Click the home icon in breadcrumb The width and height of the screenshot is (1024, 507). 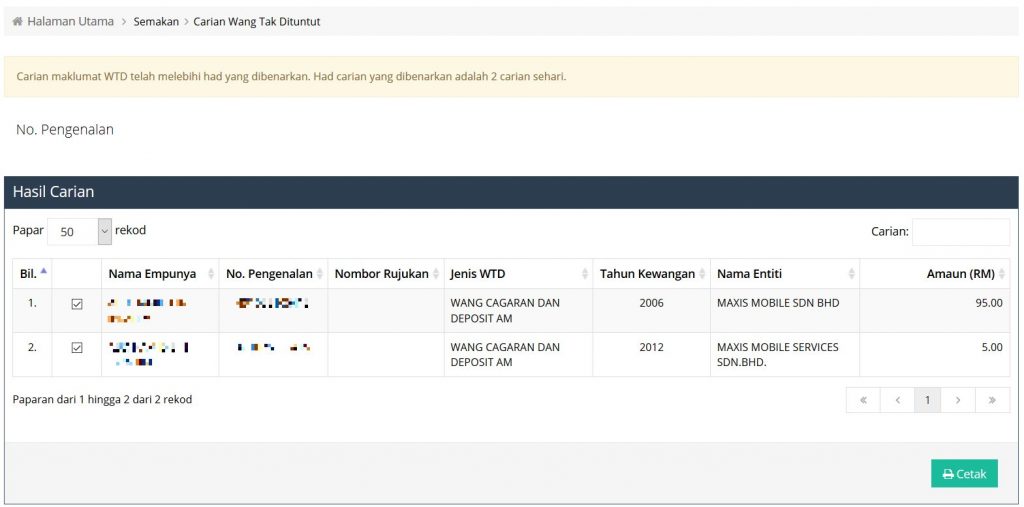(x=17, y=21)
